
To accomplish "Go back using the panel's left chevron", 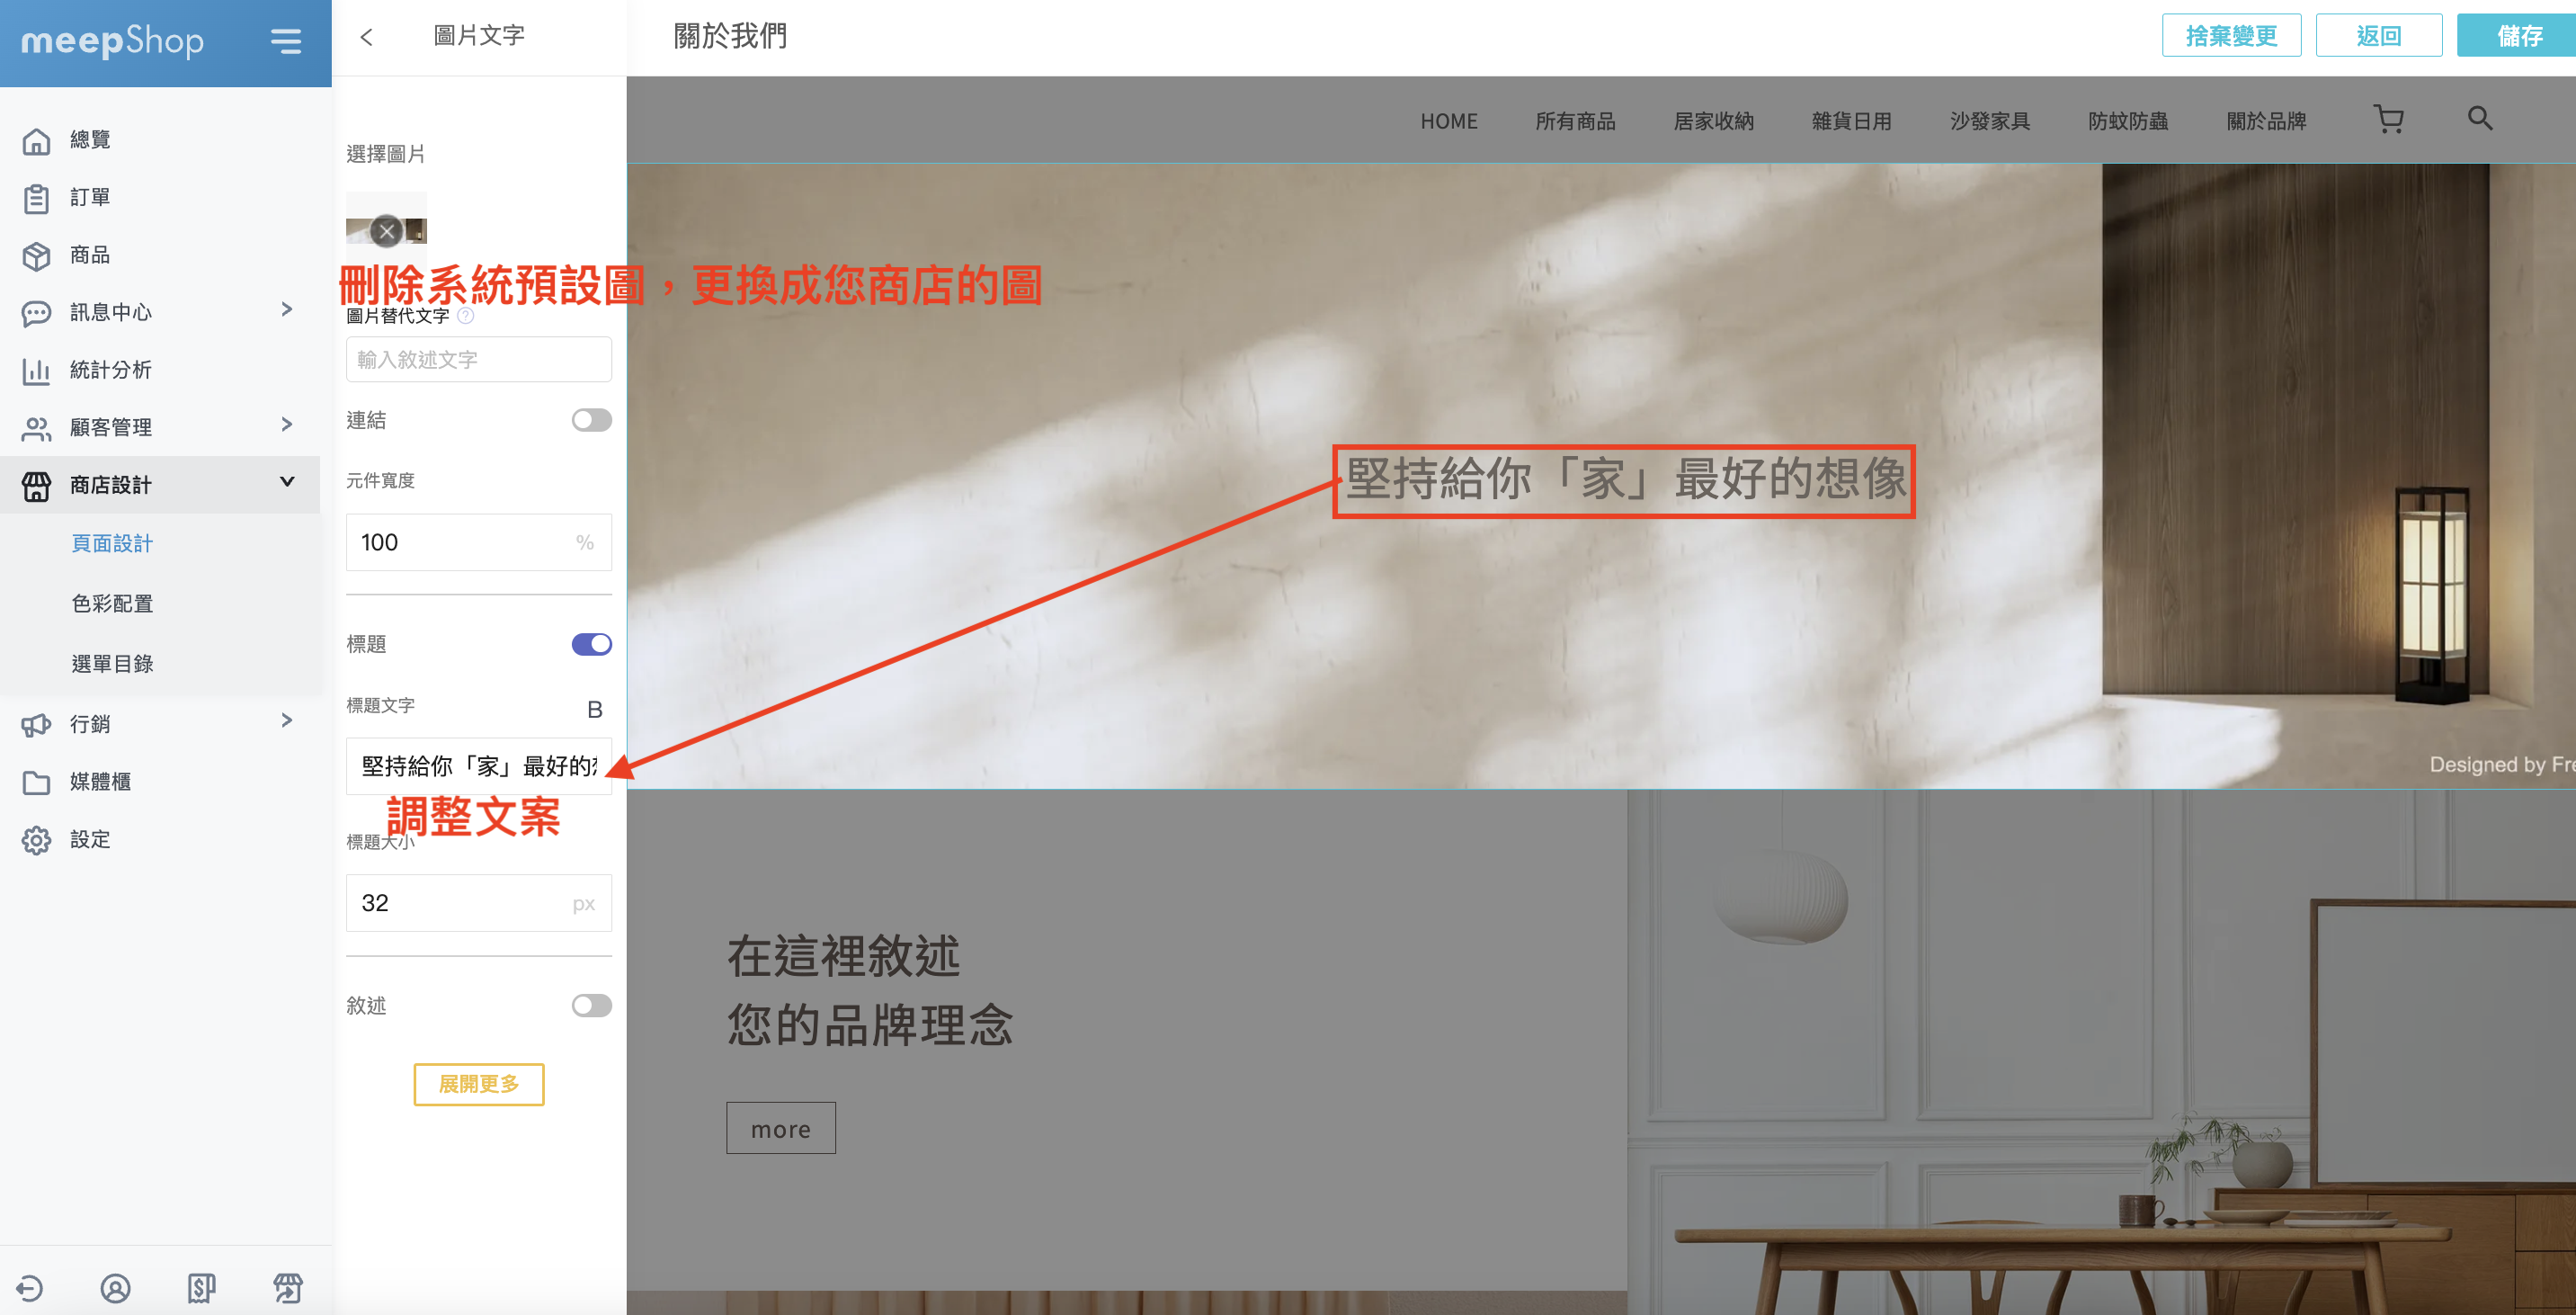I will (367, 37).
